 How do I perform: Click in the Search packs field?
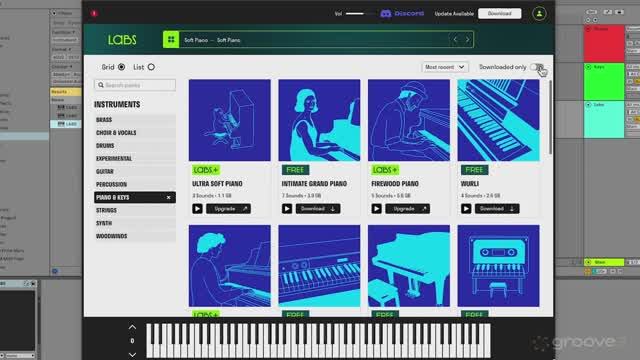coord(135,85)
